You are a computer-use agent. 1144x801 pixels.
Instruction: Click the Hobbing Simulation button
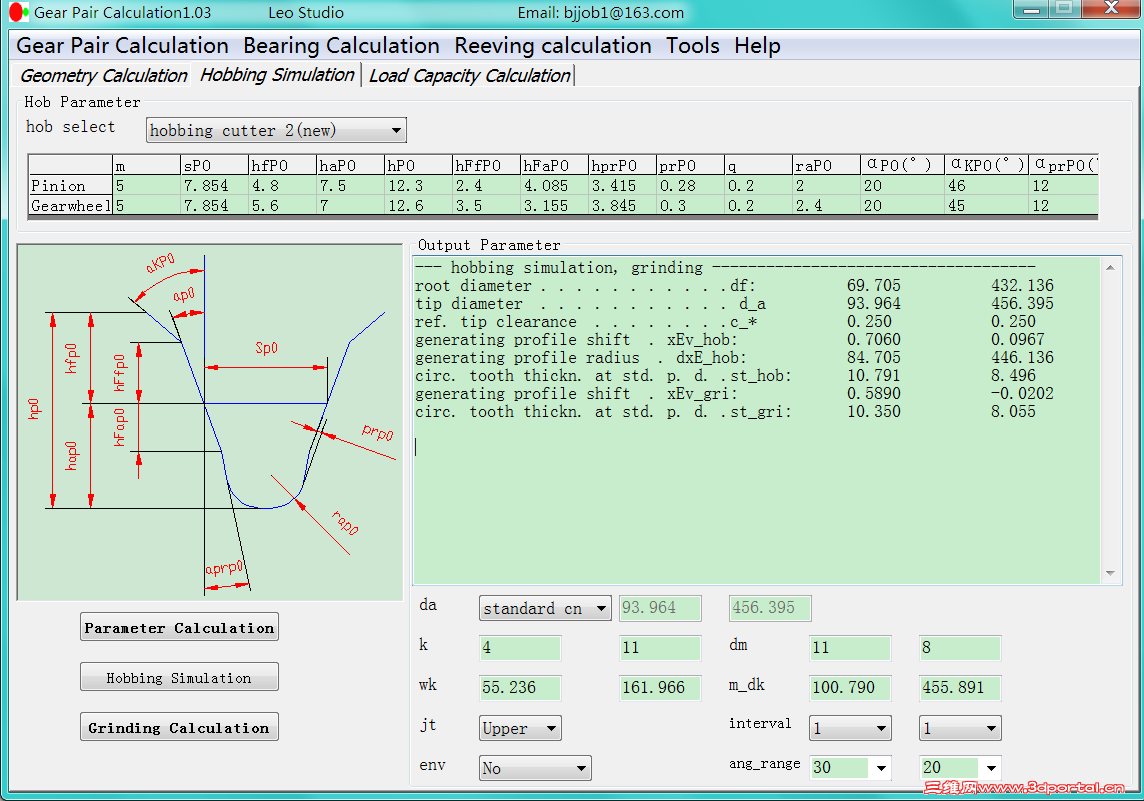click(179, 677)
